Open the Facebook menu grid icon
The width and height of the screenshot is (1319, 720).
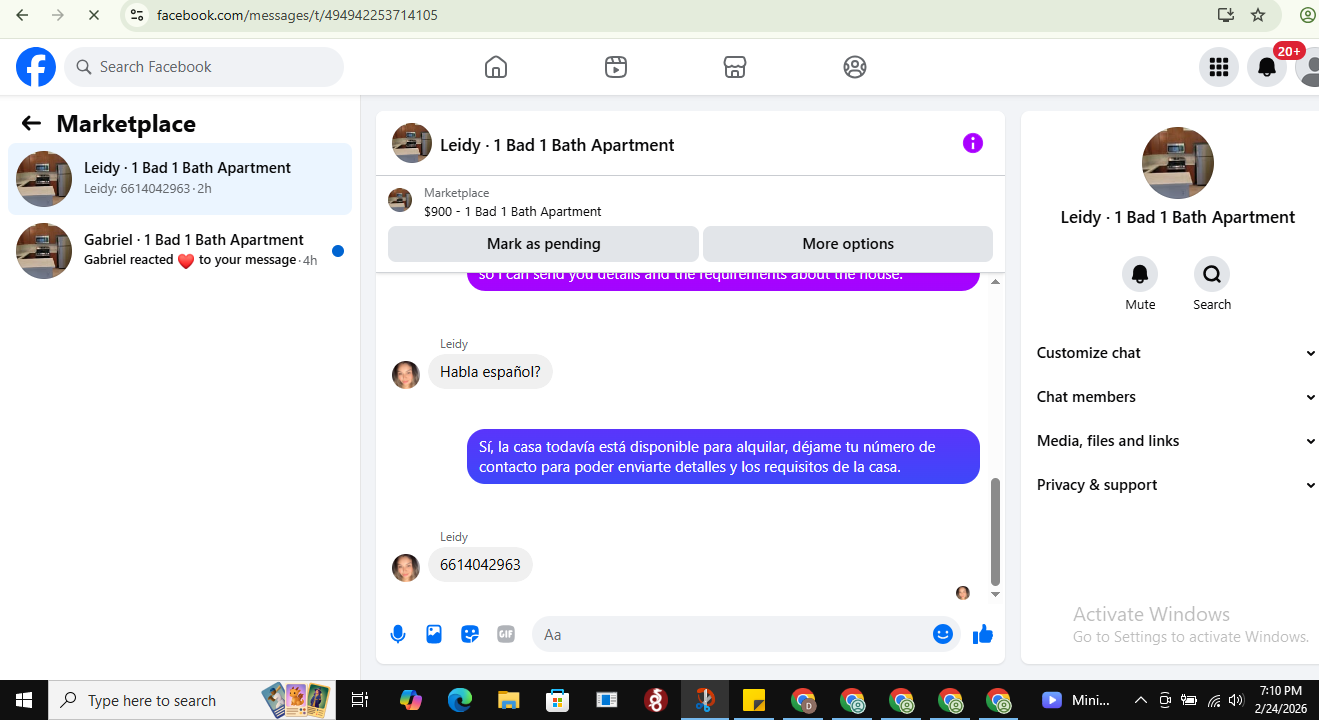(x=1218, y=67)
